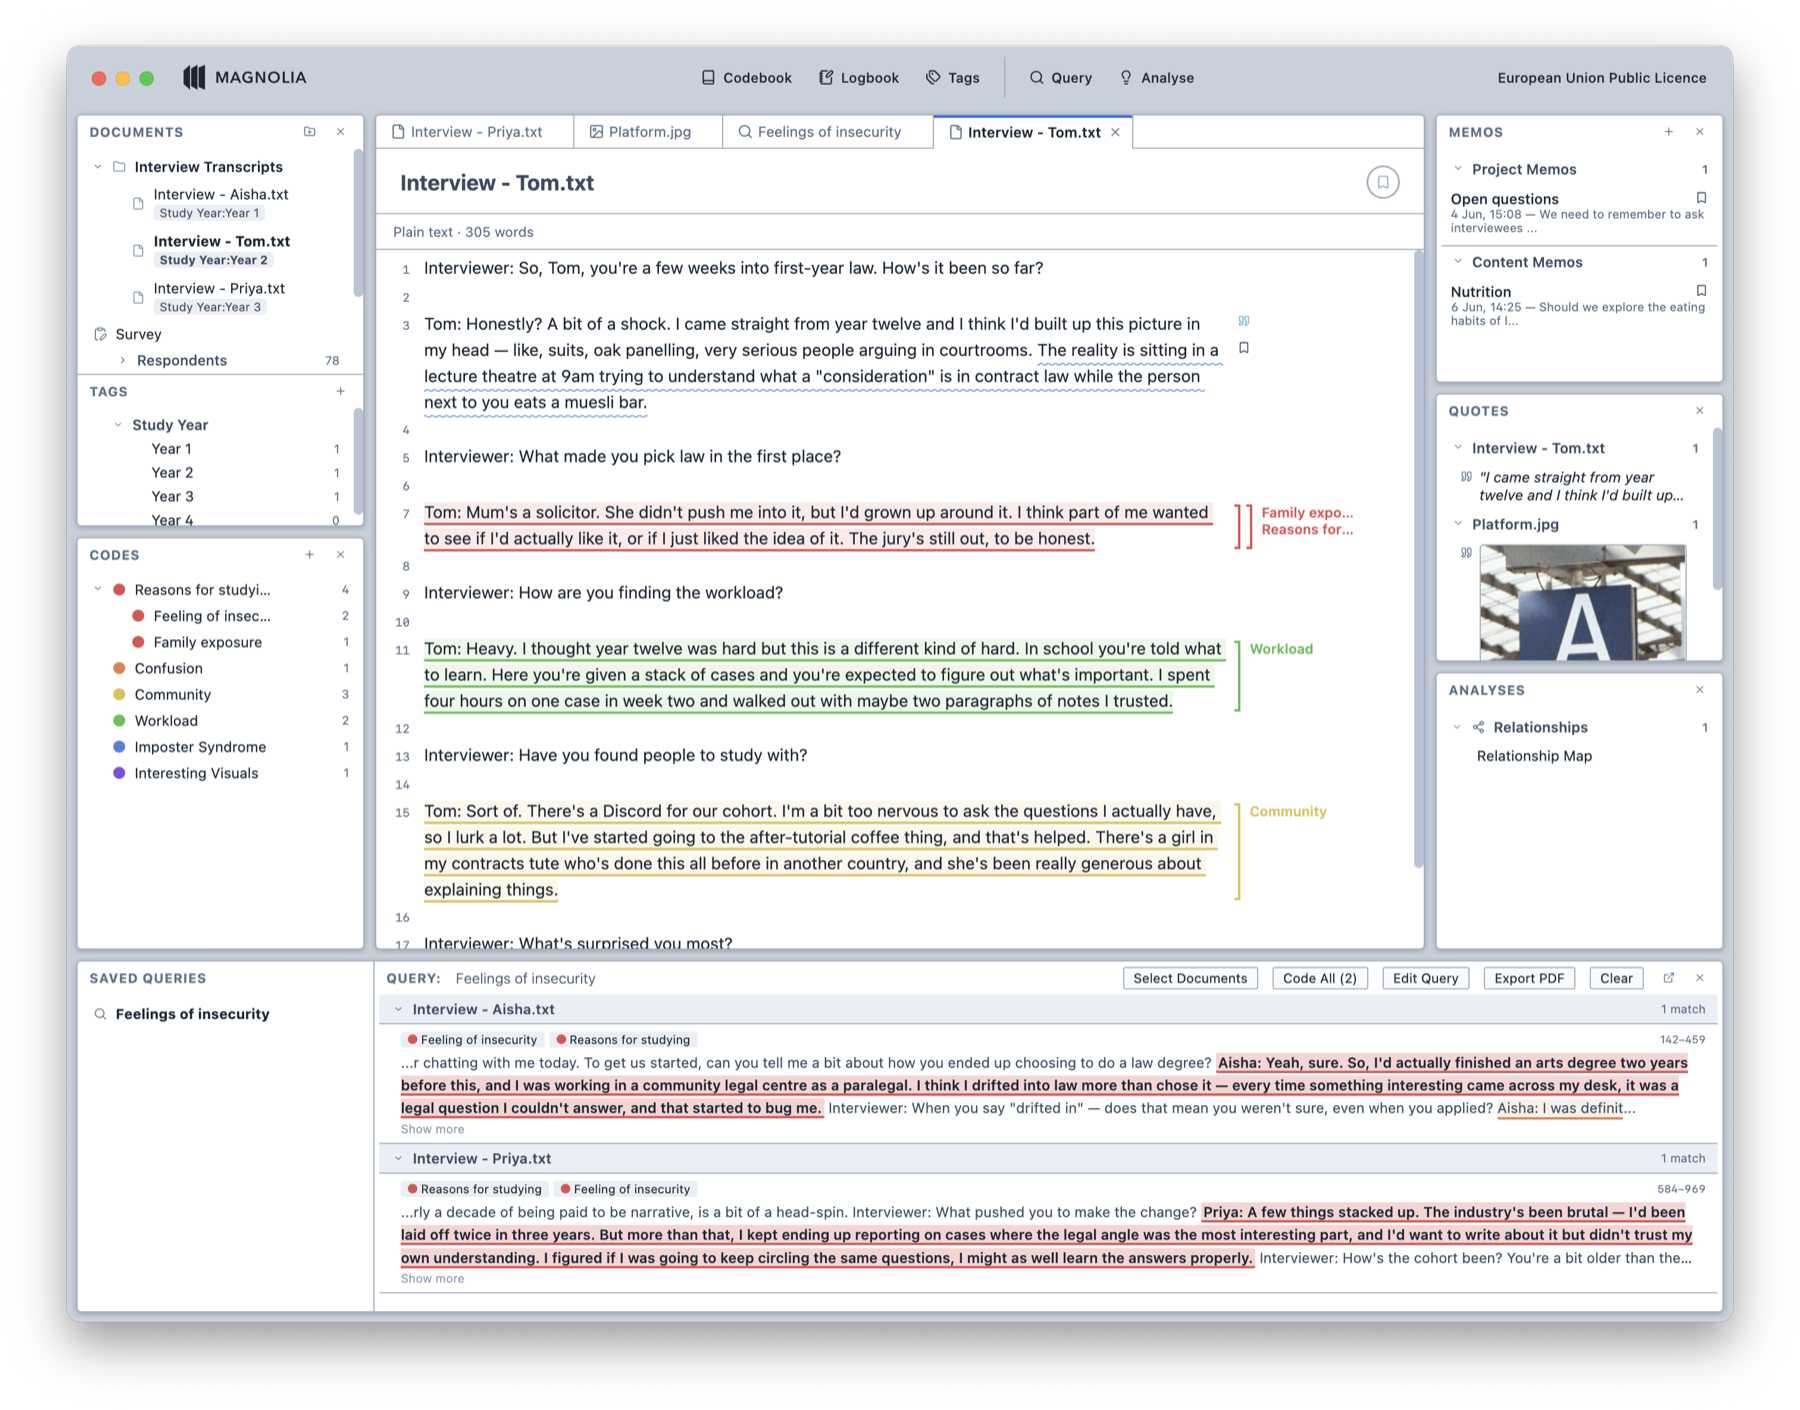Viewport: 1800px width, 1410px height.
Task: Click the Workload margin code label
Action: pos(1281,649)
